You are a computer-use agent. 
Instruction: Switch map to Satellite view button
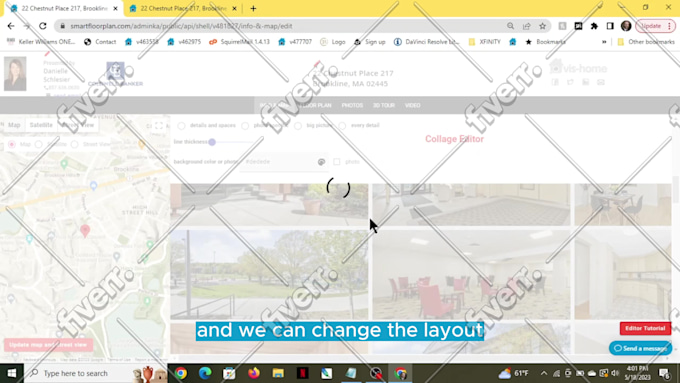pyautogui.click(x=41, y=125)
